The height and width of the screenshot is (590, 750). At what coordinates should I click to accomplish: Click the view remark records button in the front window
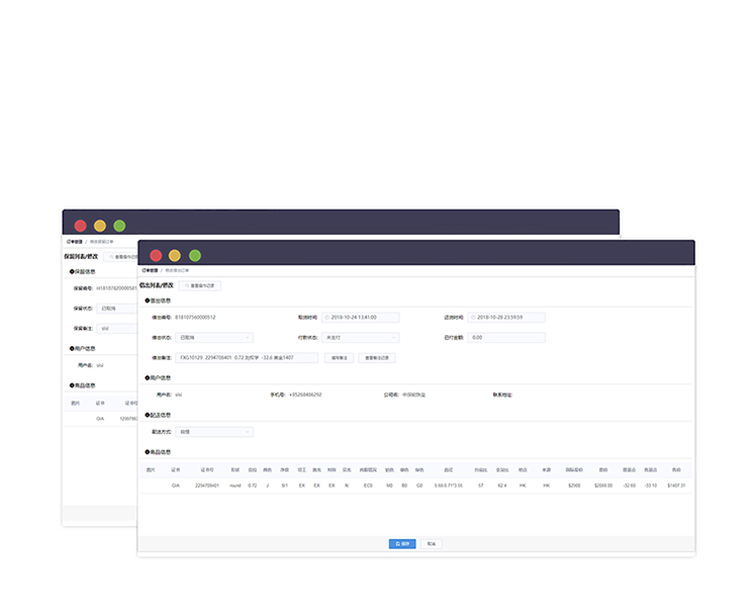377,358
